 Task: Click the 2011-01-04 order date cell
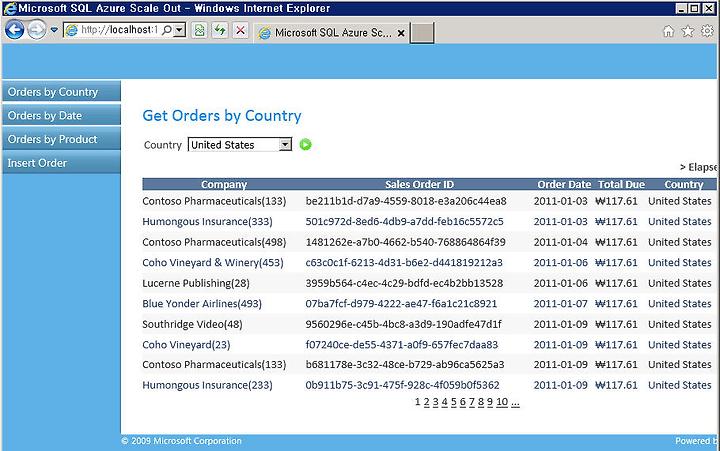pyautogui.click(x=560, y=242)
